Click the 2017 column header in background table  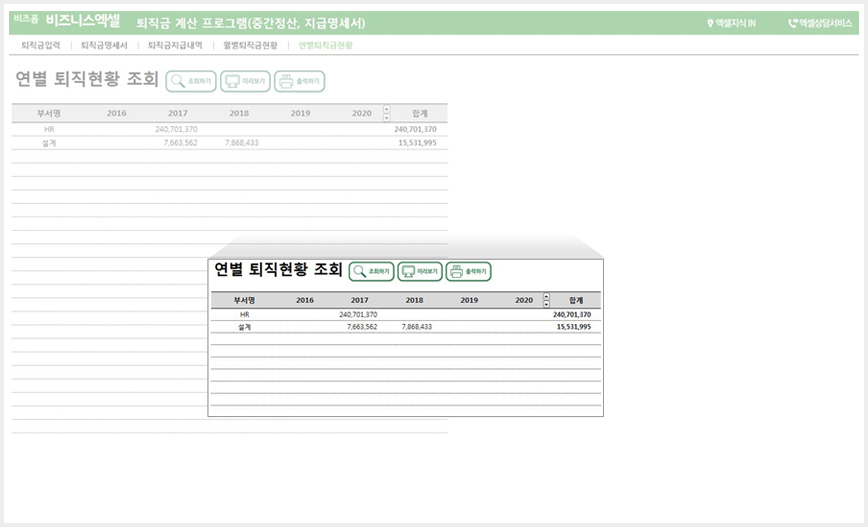coord(178,113)
